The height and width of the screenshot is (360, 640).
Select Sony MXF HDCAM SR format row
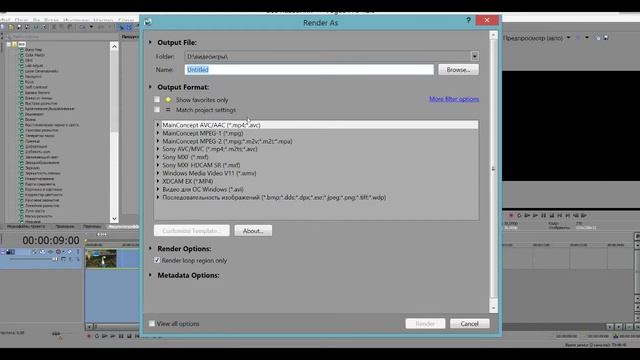pyautogui.click(x=316, y=165)
